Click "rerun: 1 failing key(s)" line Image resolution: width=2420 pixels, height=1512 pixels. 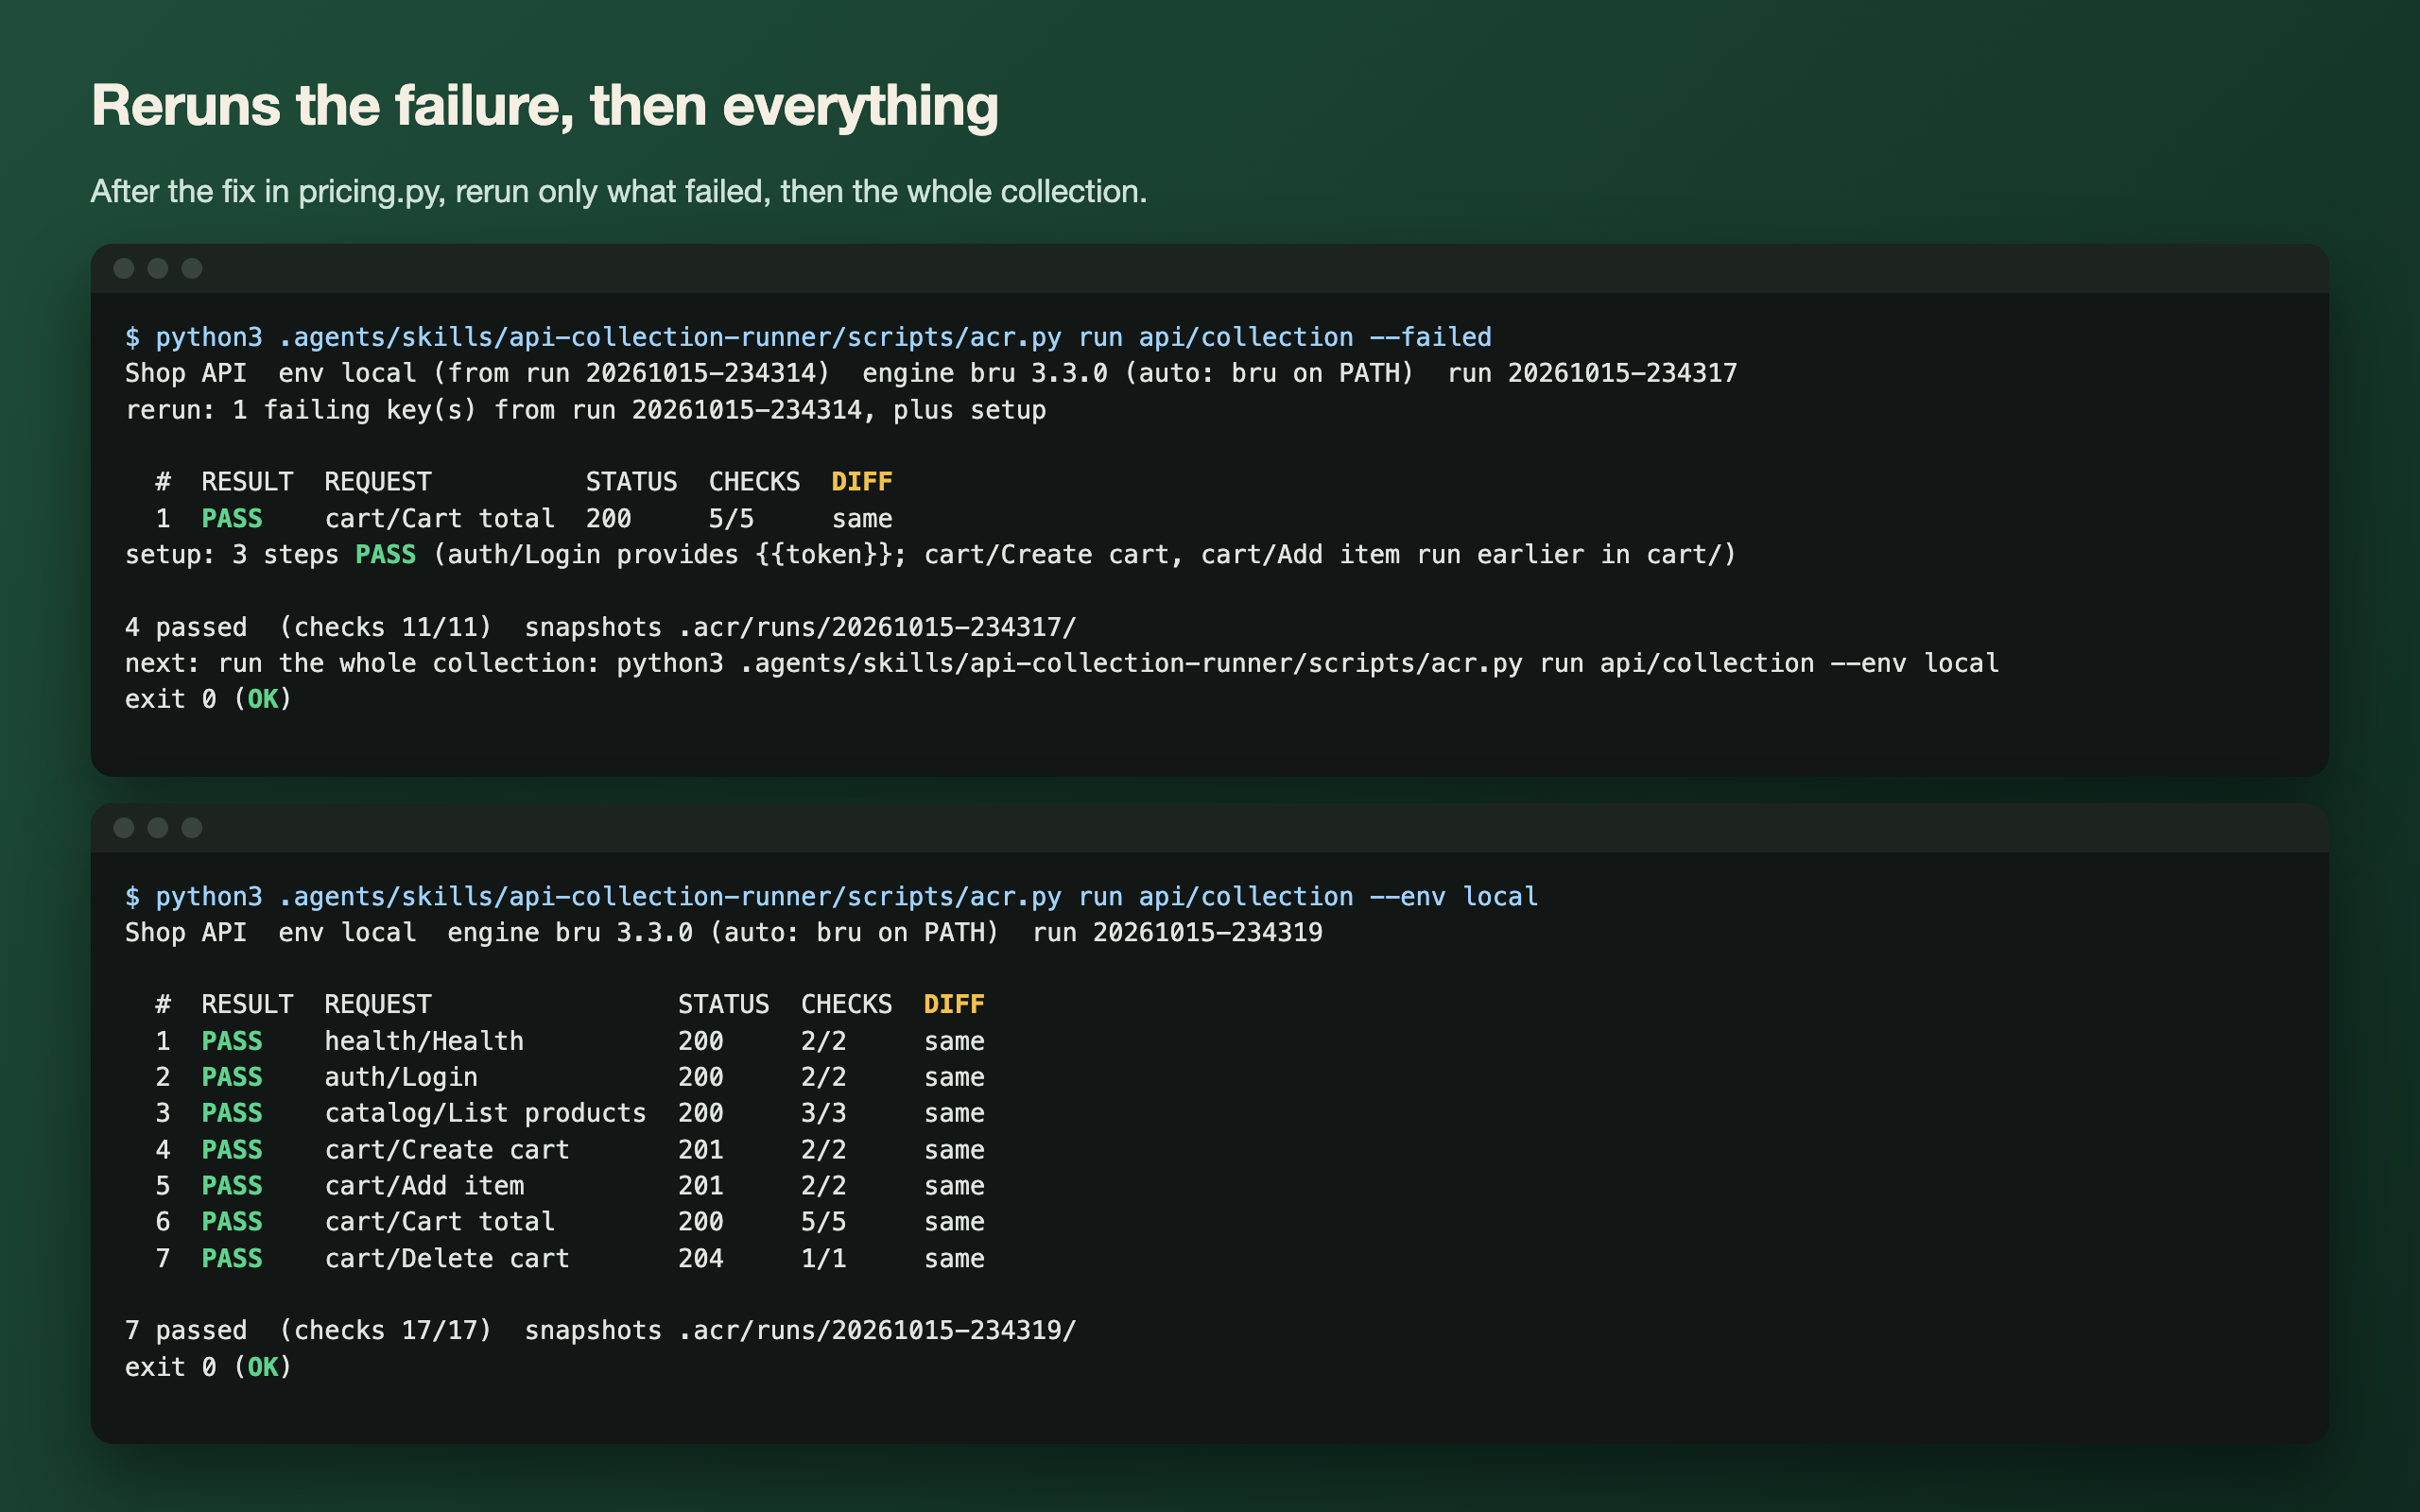click(x=585, y=410)
